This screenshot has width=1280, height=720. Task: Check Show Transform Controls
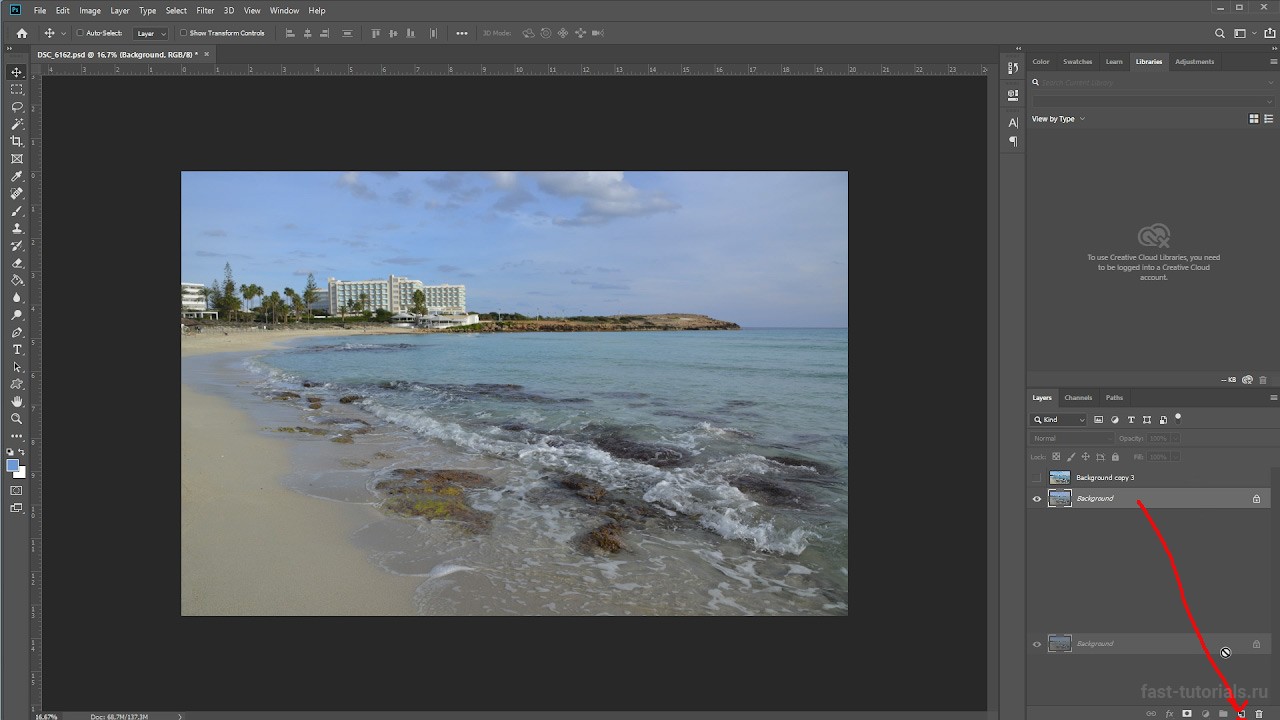click(x=183, y=33)
